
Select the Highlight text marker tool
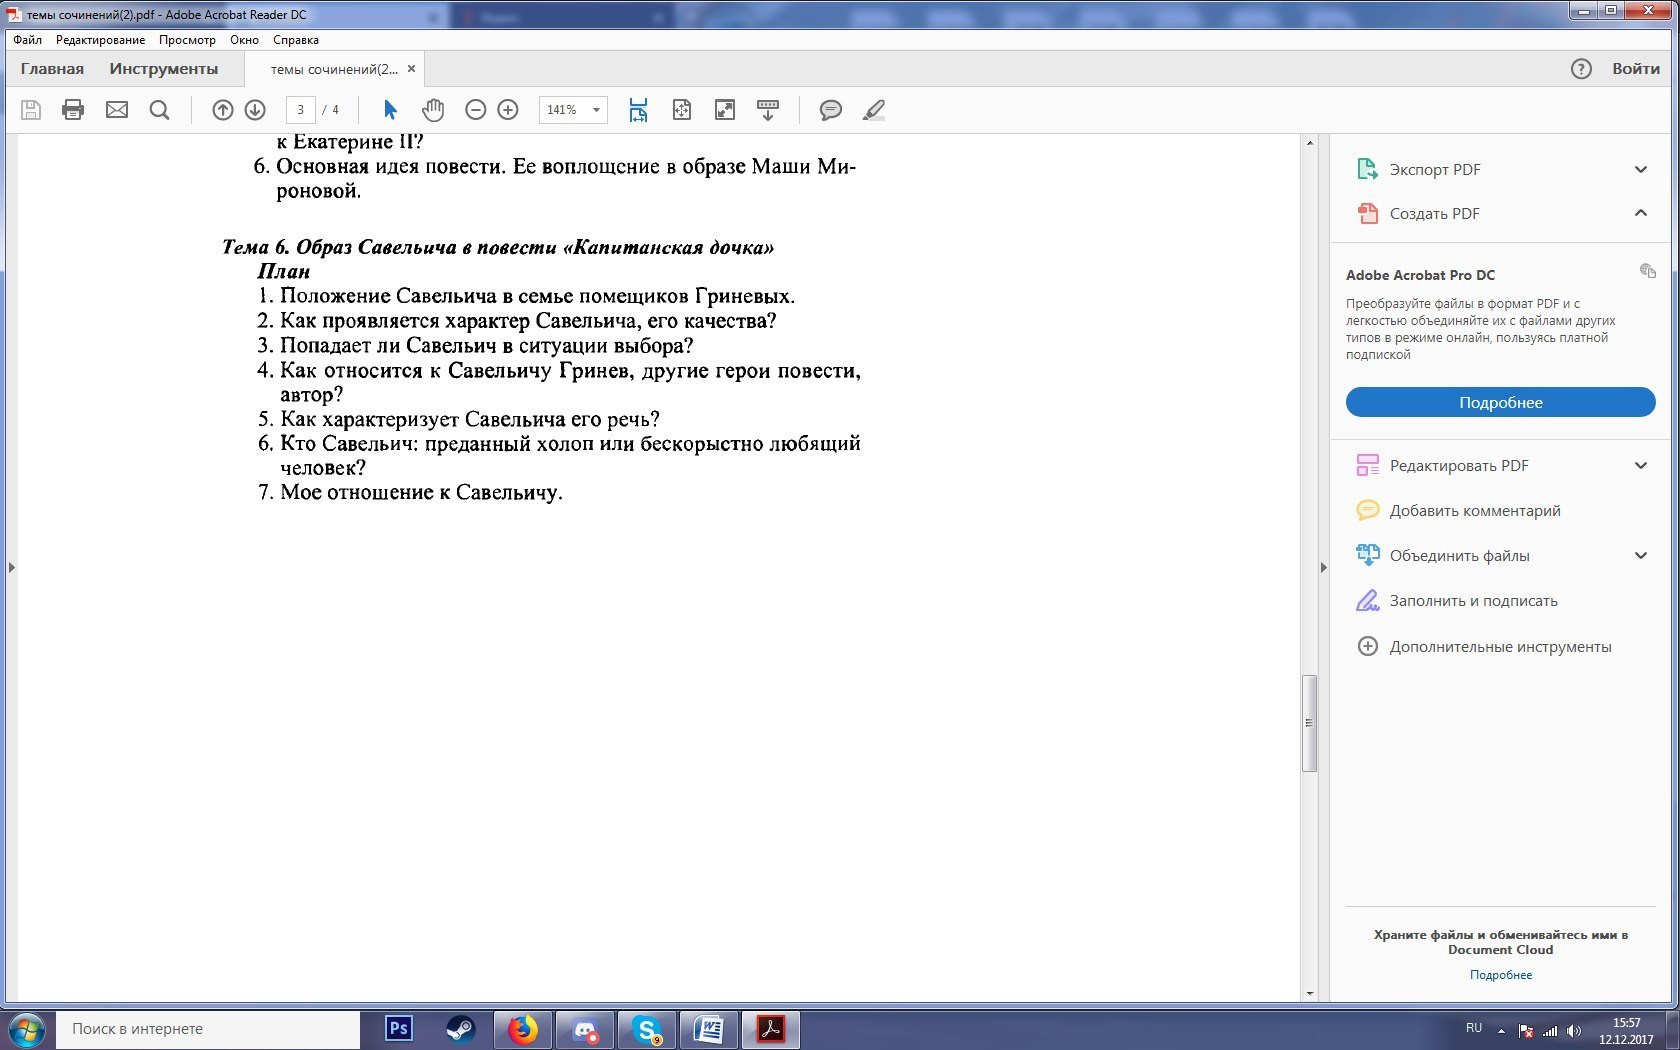pyautogui.click(x=874, y=110)
